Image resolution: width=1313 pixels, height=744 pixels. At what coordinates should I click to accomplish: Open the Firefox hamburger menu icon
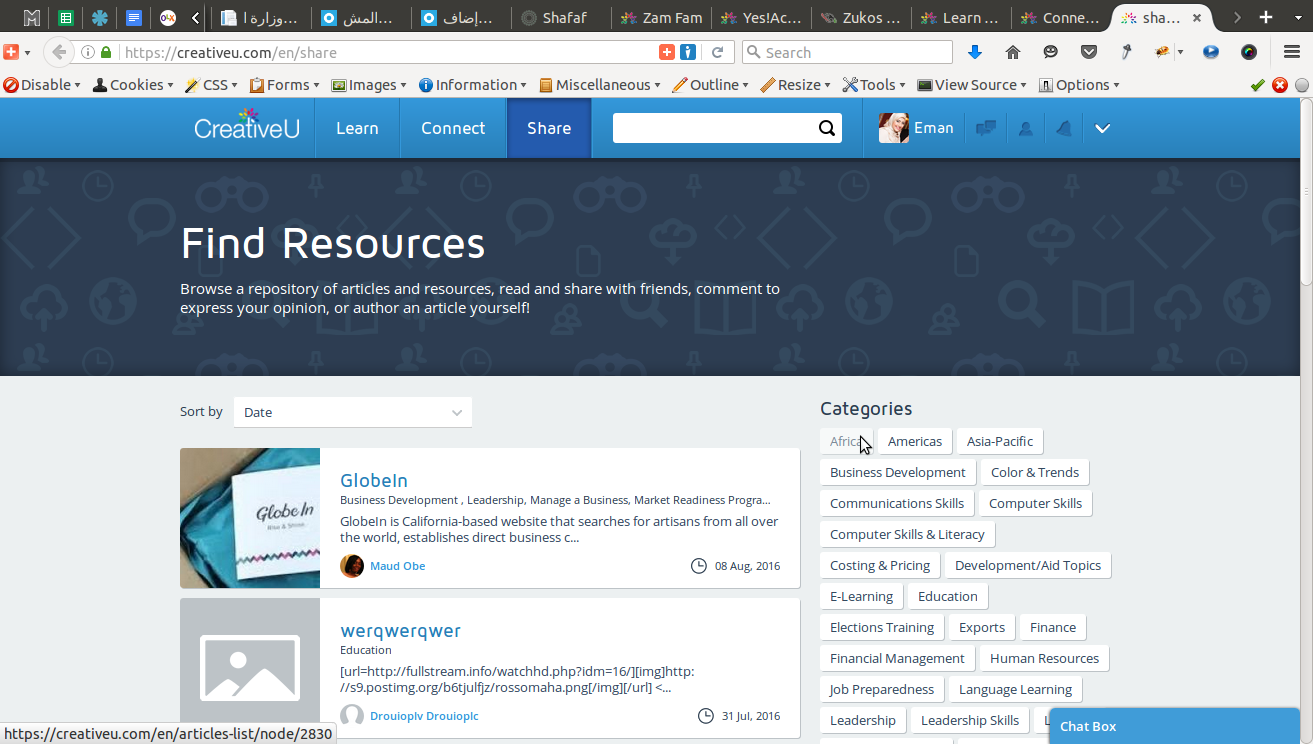click(x=1292, y=52)
